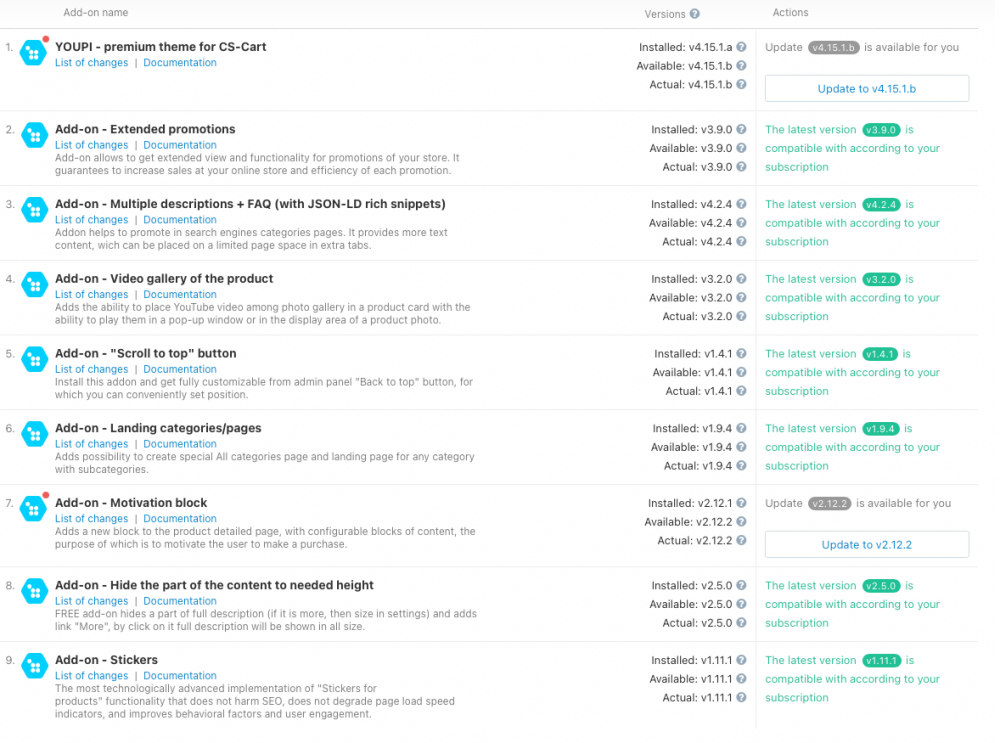Screen dimensions: 1000x743
Task: Open Documentation link for Stickers add-on
Action: [180, 676]
